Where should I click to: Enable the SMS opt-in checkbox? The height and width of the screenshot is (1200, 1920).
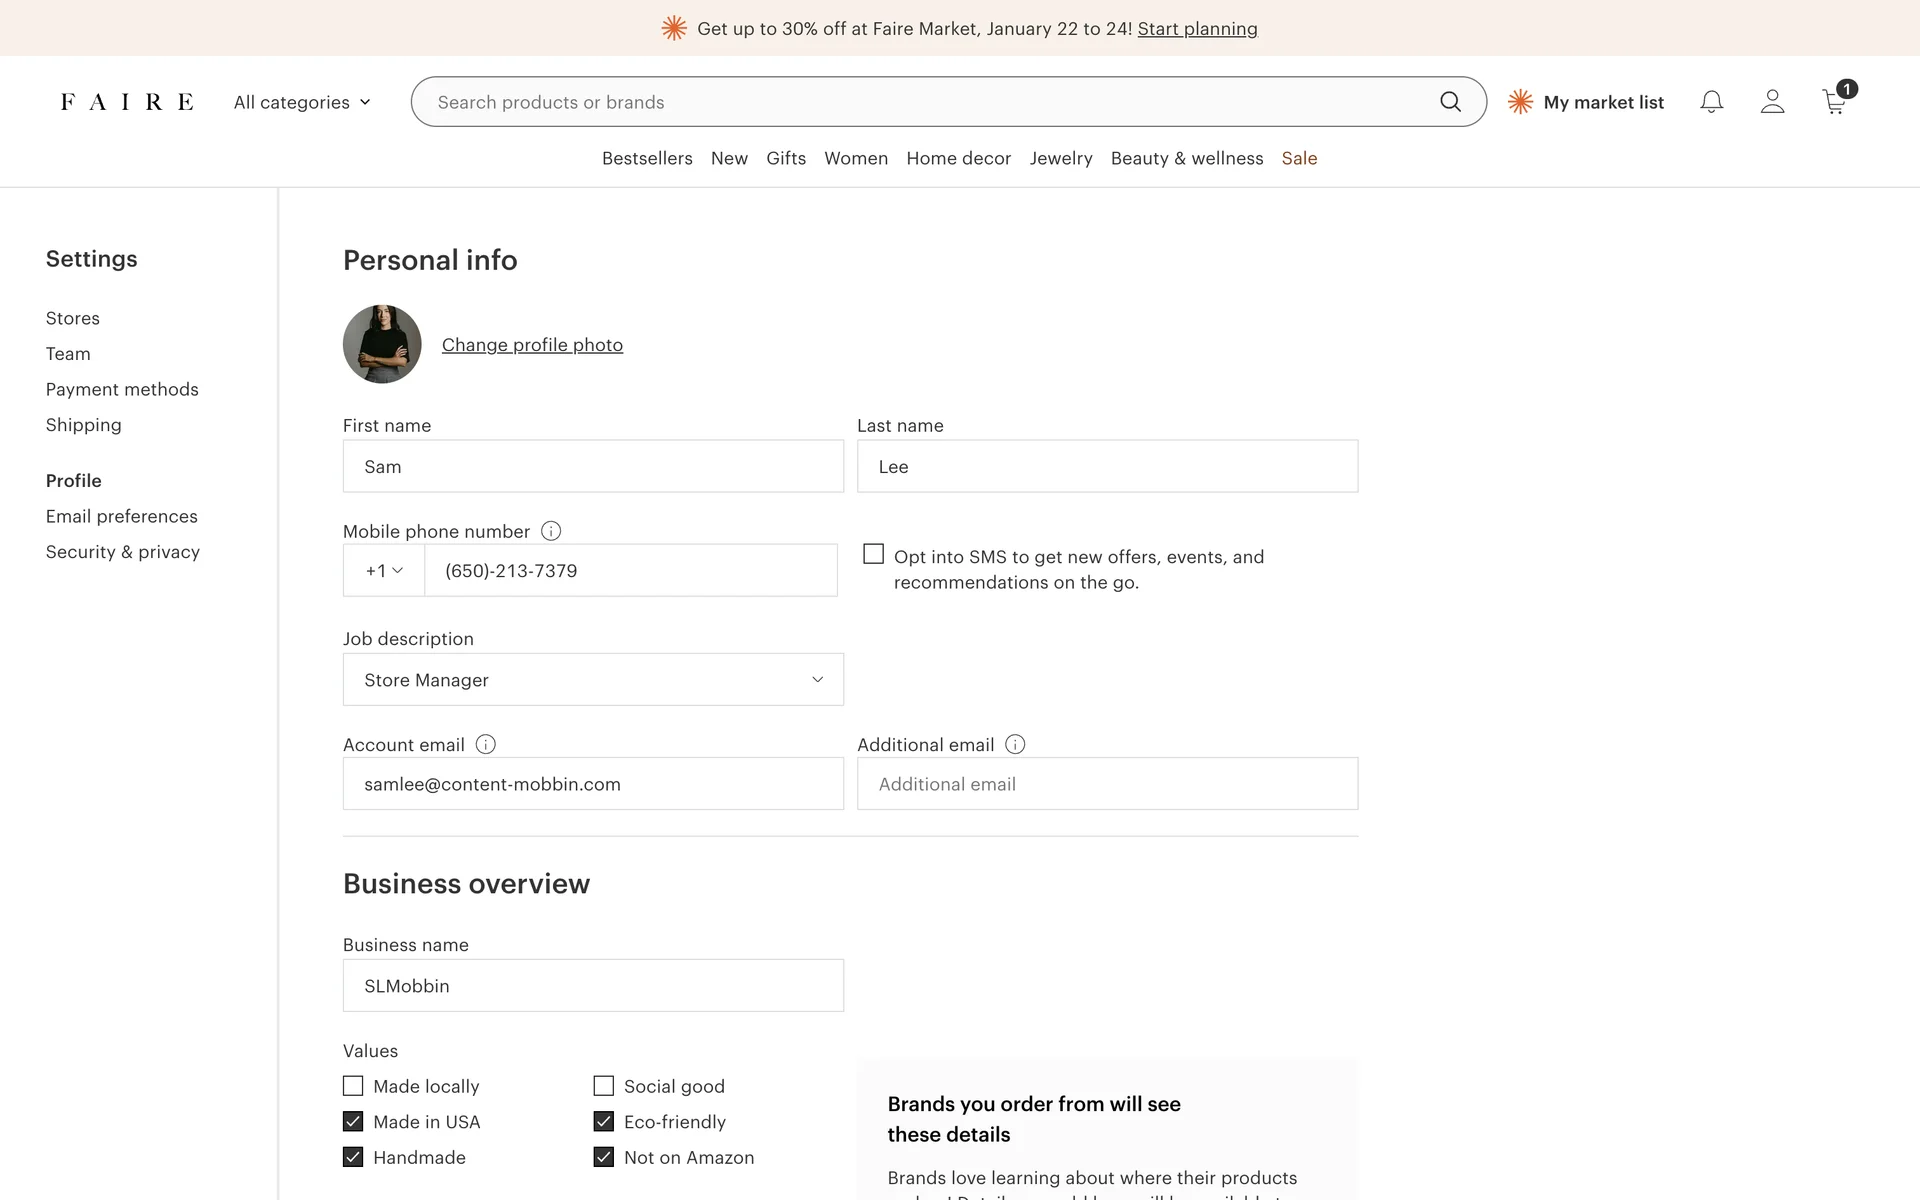(x=873, y=554)
